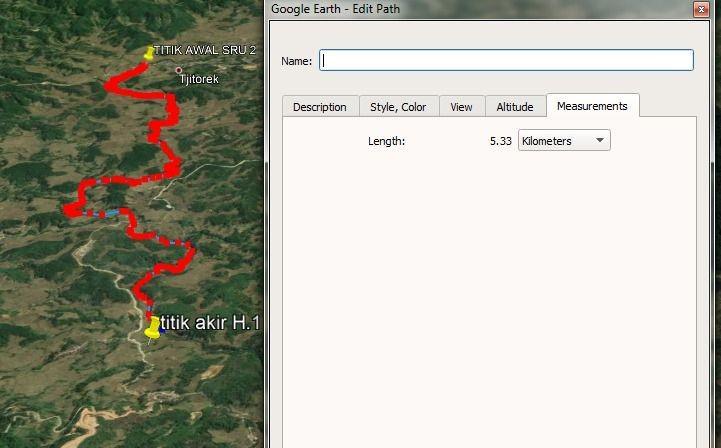Click the Tjitorek map label

tap(199, 79)
